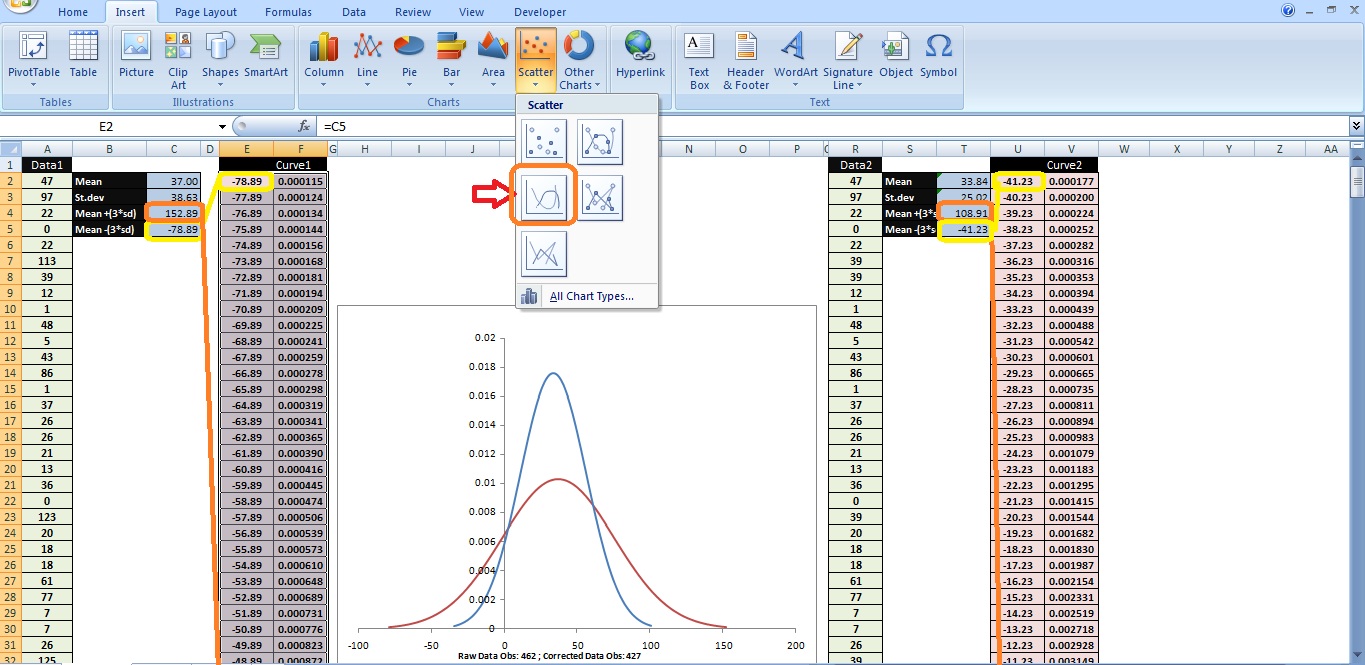Open Excel Help with the question mark button

tap(1288, 11)
